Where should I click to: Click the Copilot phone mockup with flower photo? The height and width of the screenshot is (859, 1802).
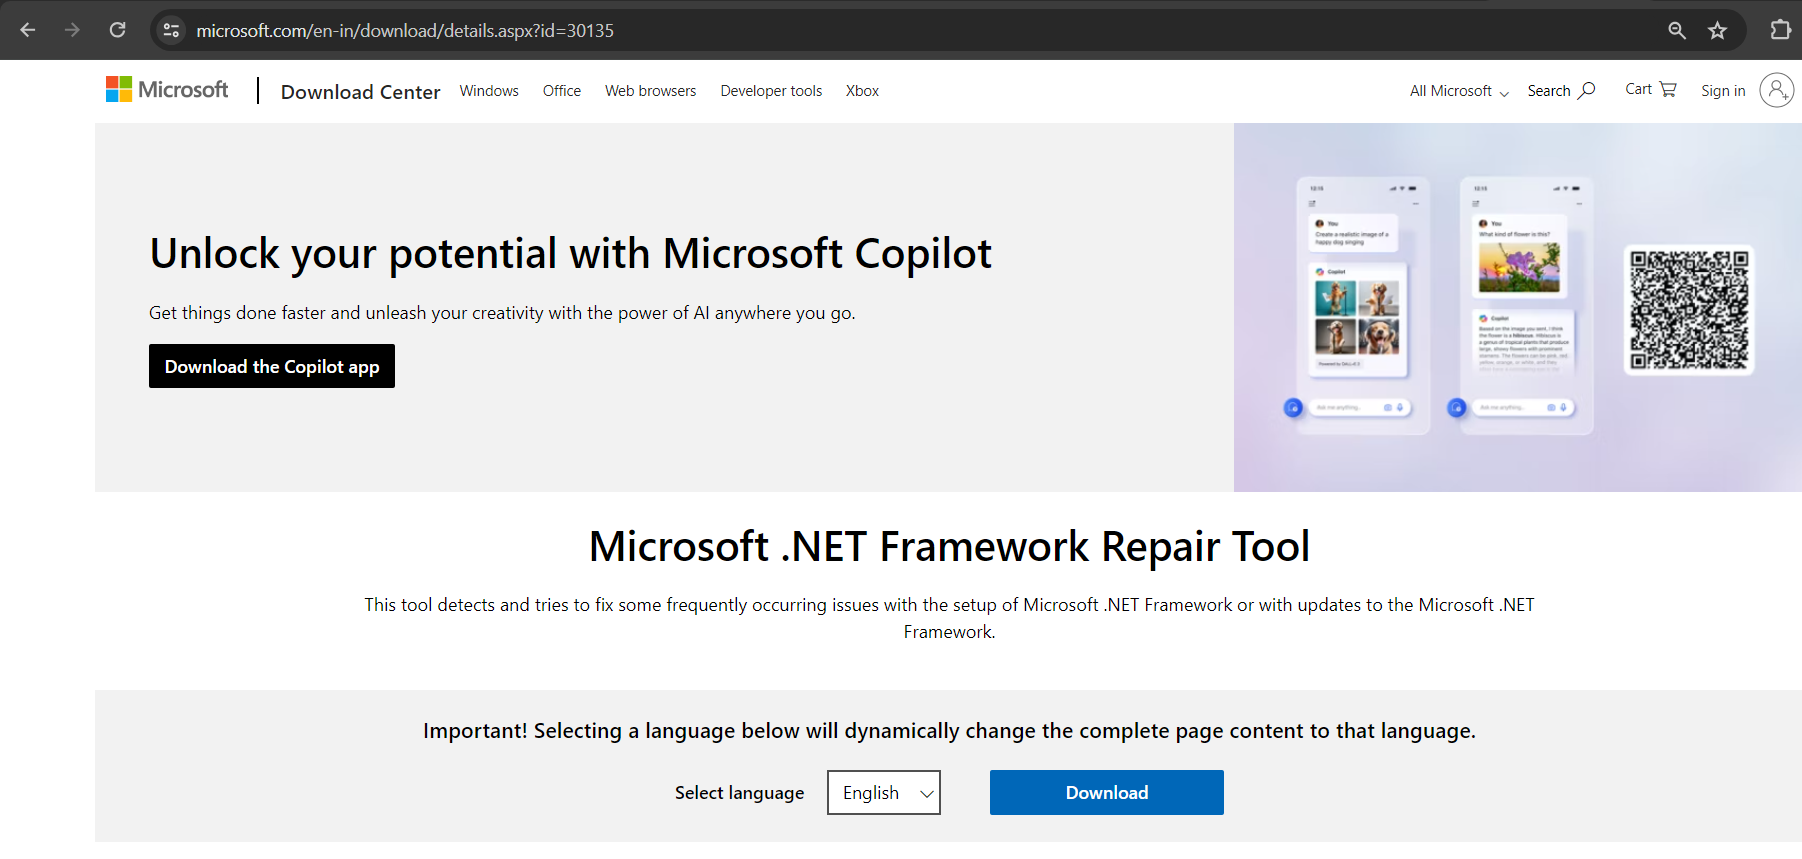click(x=1526, y=305)
